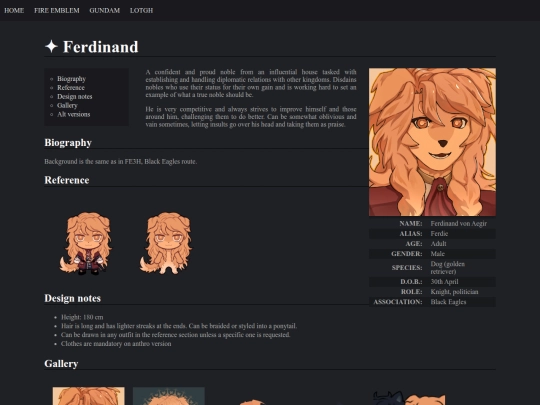The image size is (540, 405).
Task: Open the Alt versions contents link
Action: tap(74, 114)
